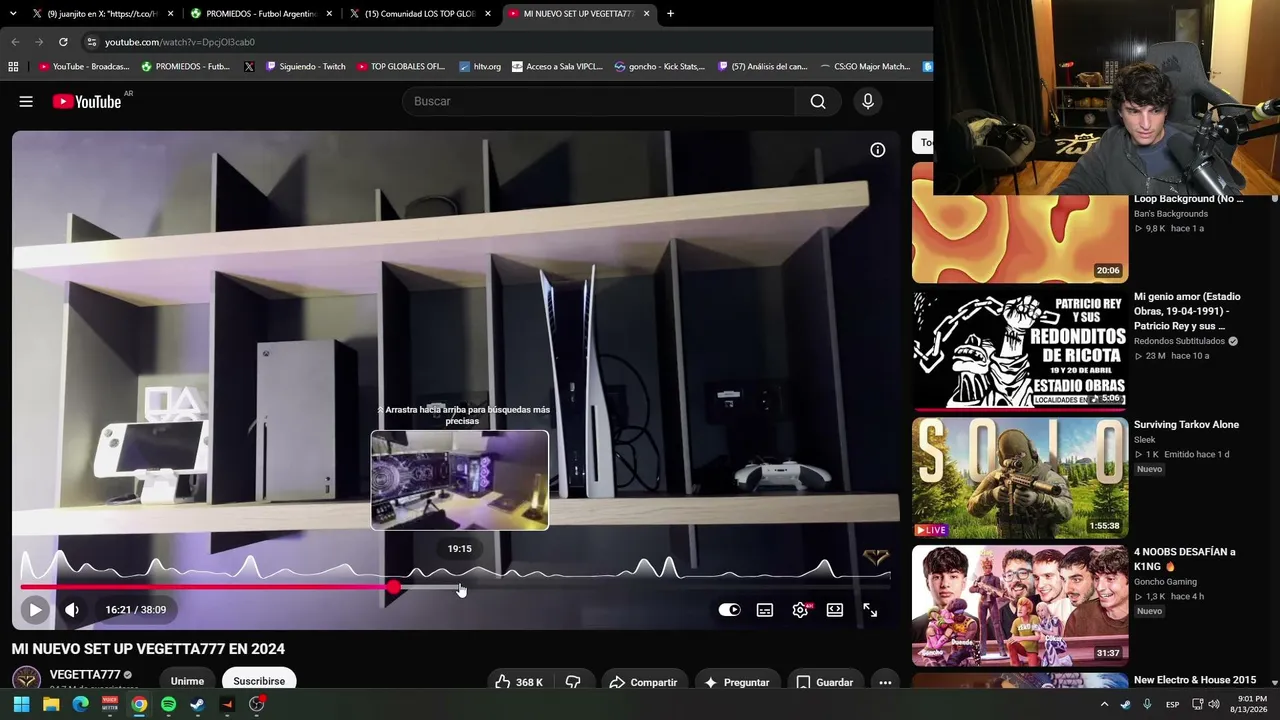Screen dimensions: 1280x720
Task: Open the Windows Start menu
Action: (x=21, y=704)
